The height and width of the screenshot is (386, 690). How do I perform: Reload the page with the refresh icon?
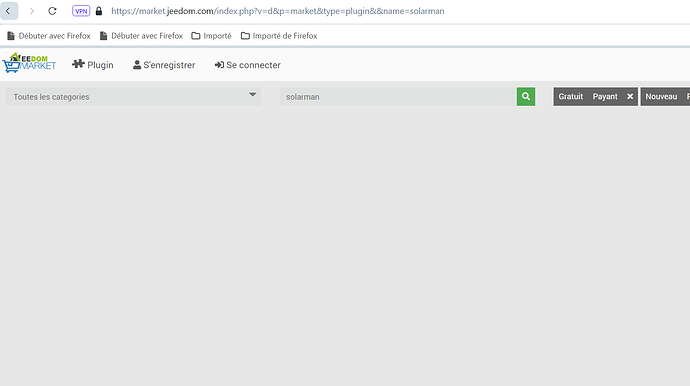[x=52, y=11]
